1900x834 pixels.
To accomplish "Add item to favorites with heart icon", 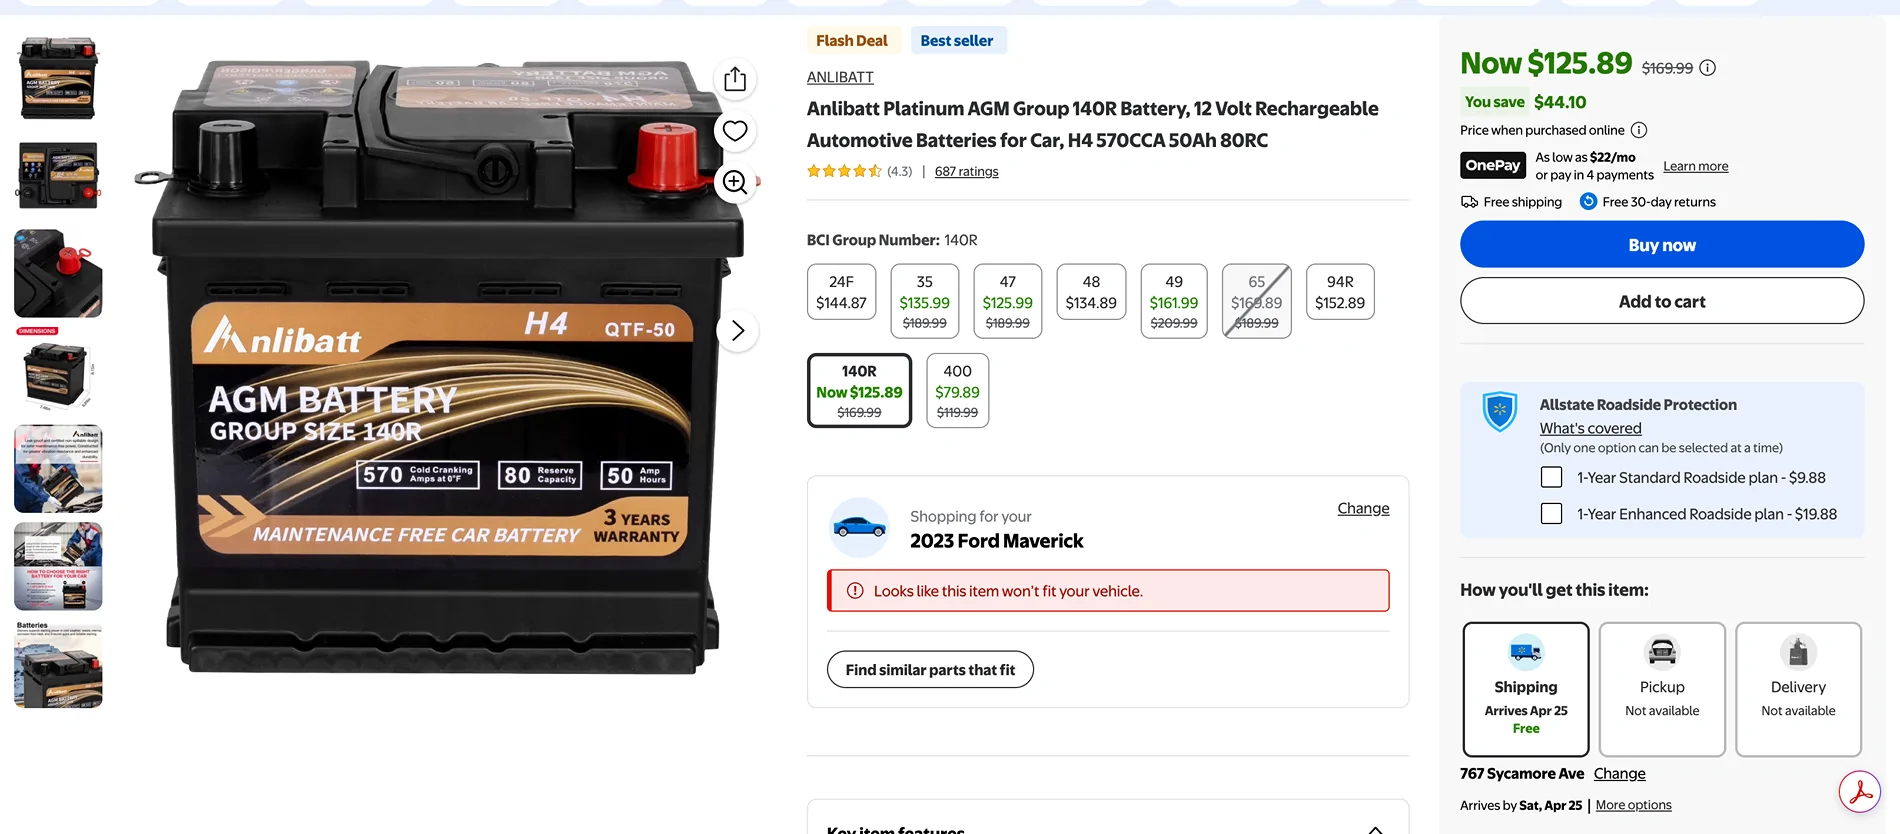I will (735, 131).
